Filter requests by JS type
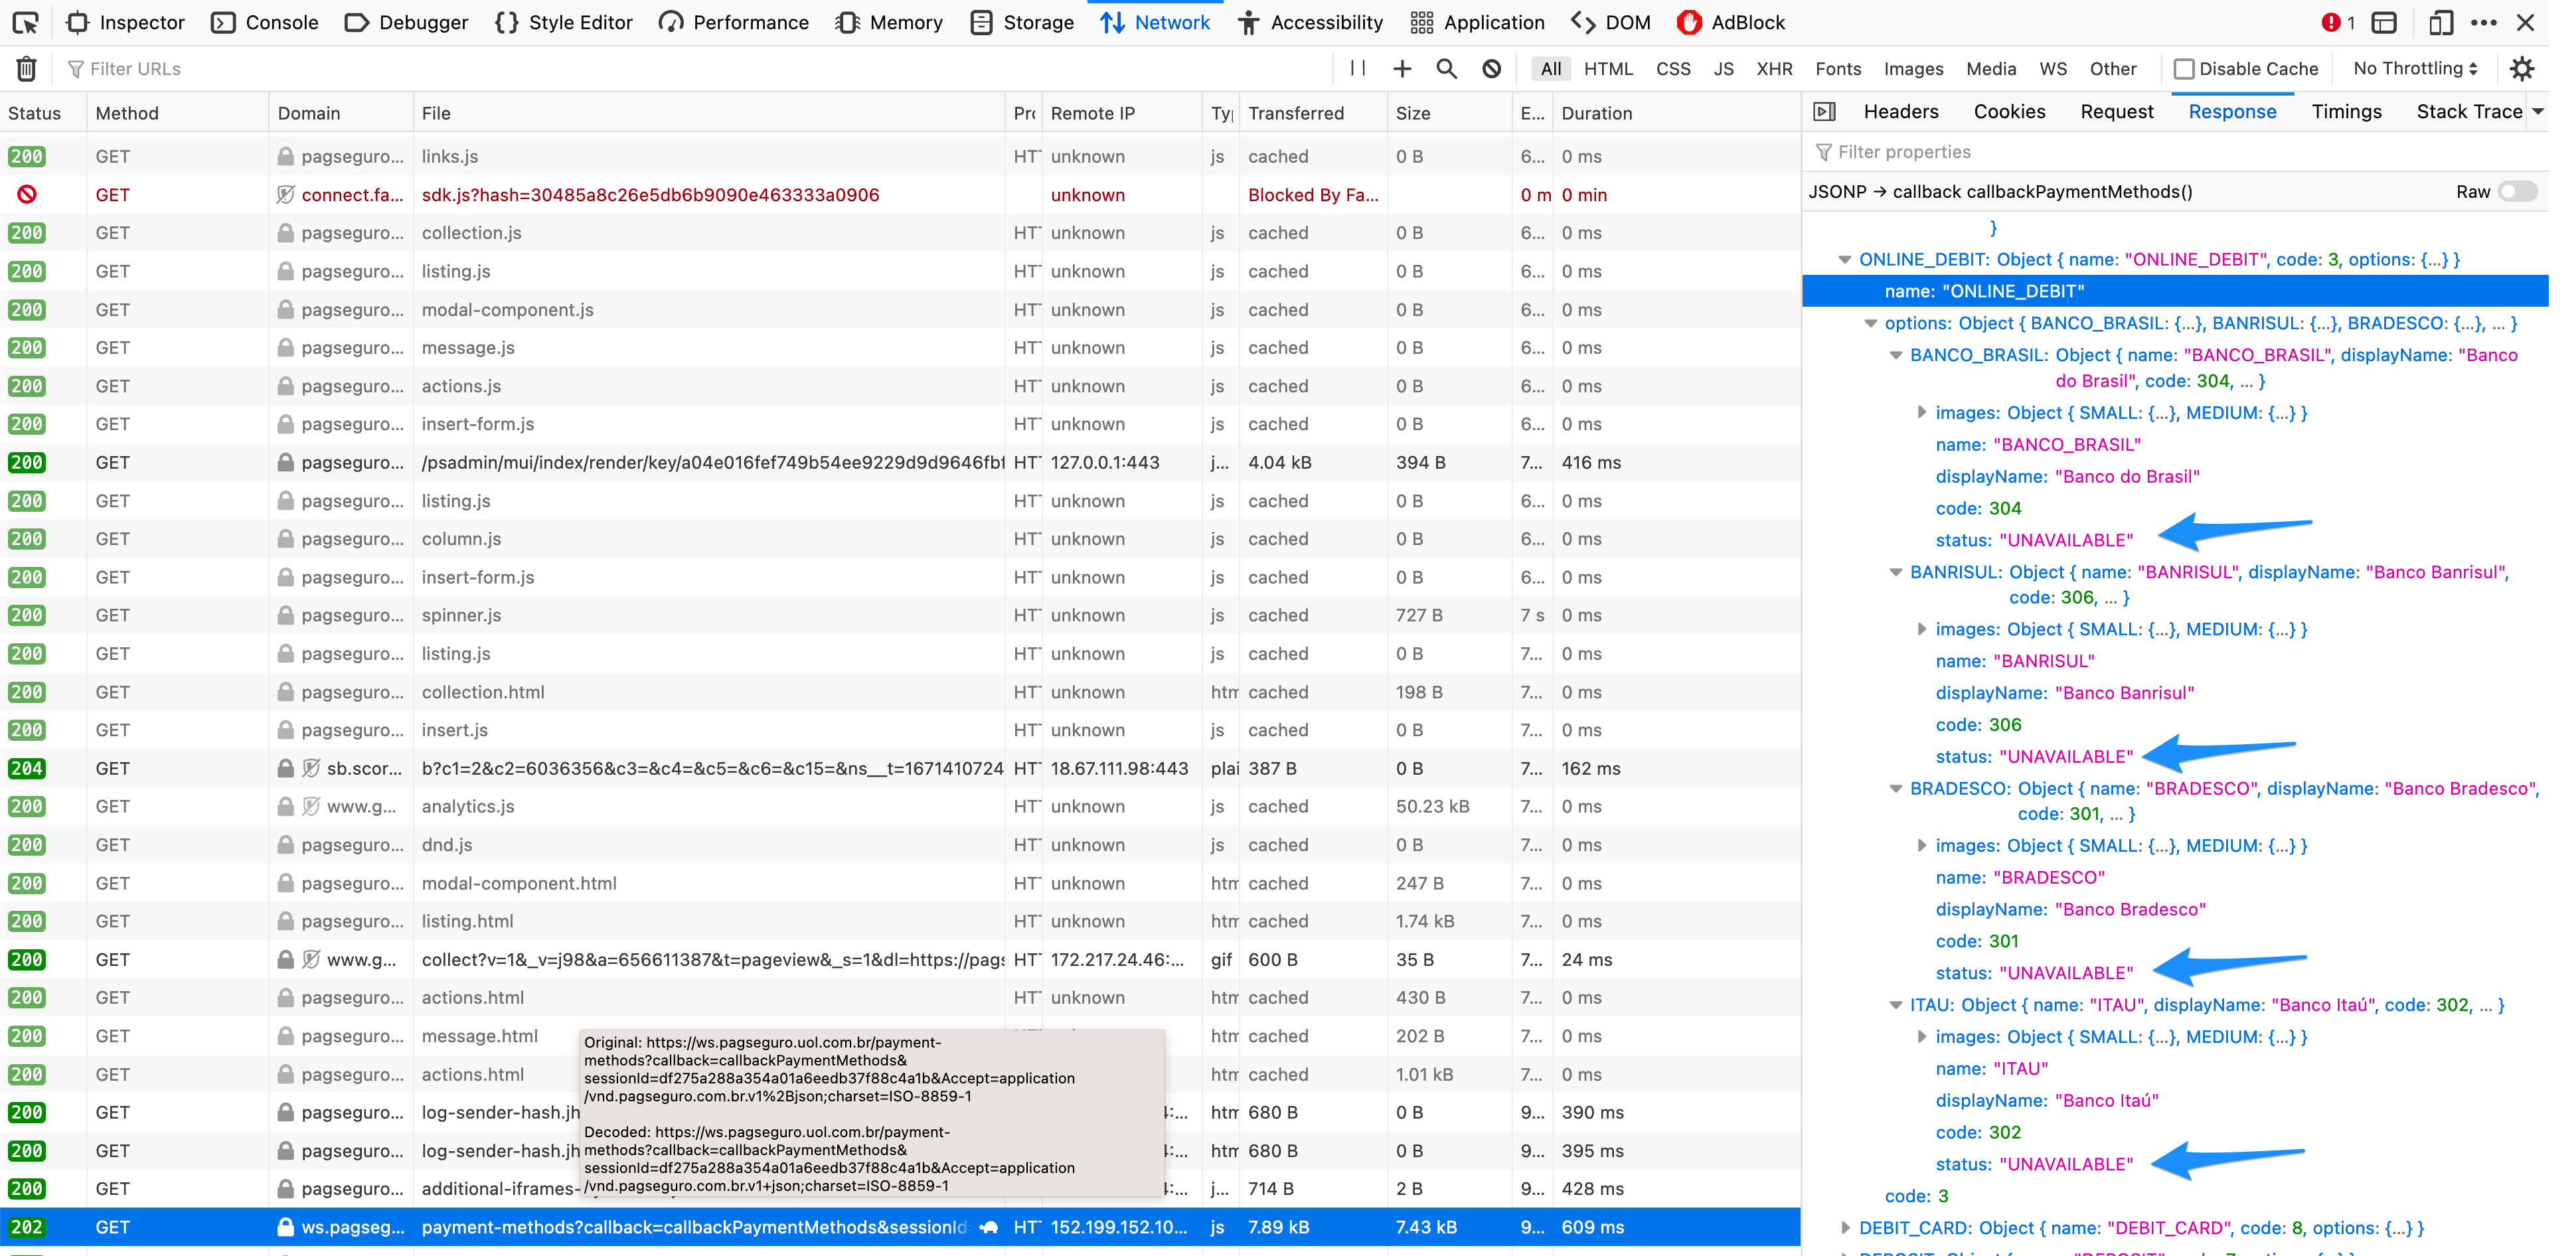Image resolution: width=2576 pixels, height=1256 pixels. (x=1723, y=69)
